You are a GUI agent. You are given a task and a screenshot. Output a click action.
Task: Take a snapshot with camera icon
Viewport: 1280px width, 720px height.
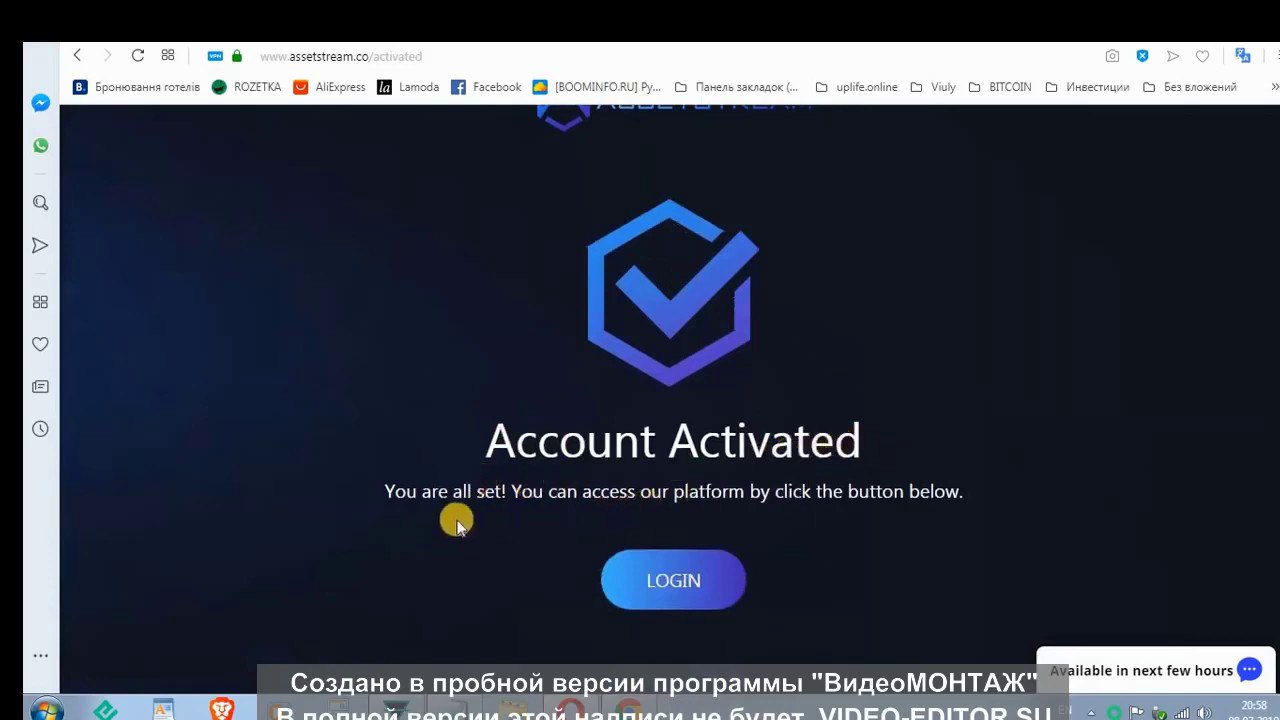1112,56
